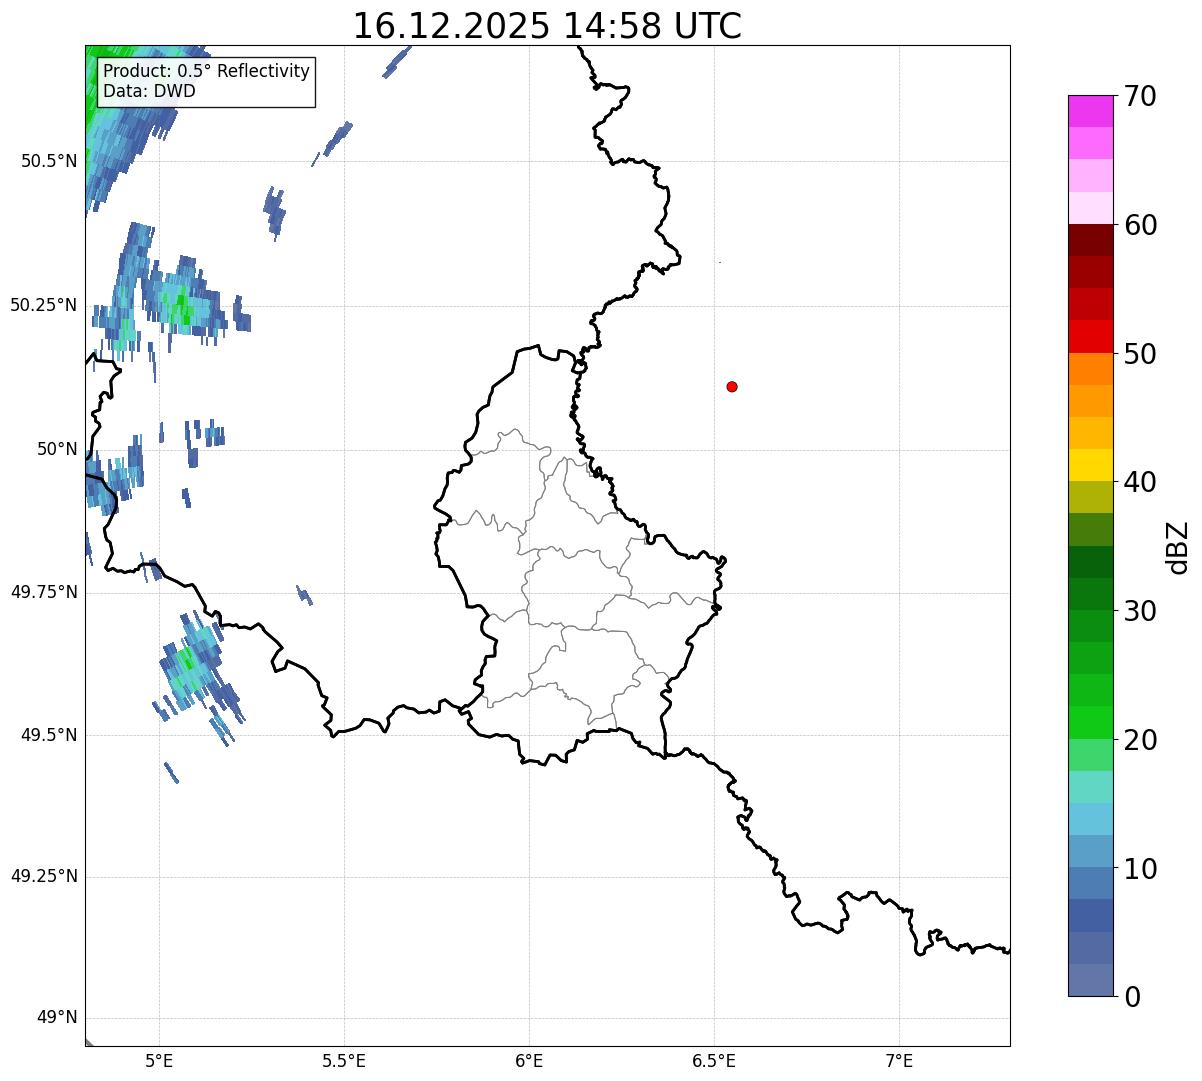Image resolution: width=1202 pixels, height=1081 pixels.
Task: Click the 50.5°N latitude label
Action: click(x=49, y=161)
